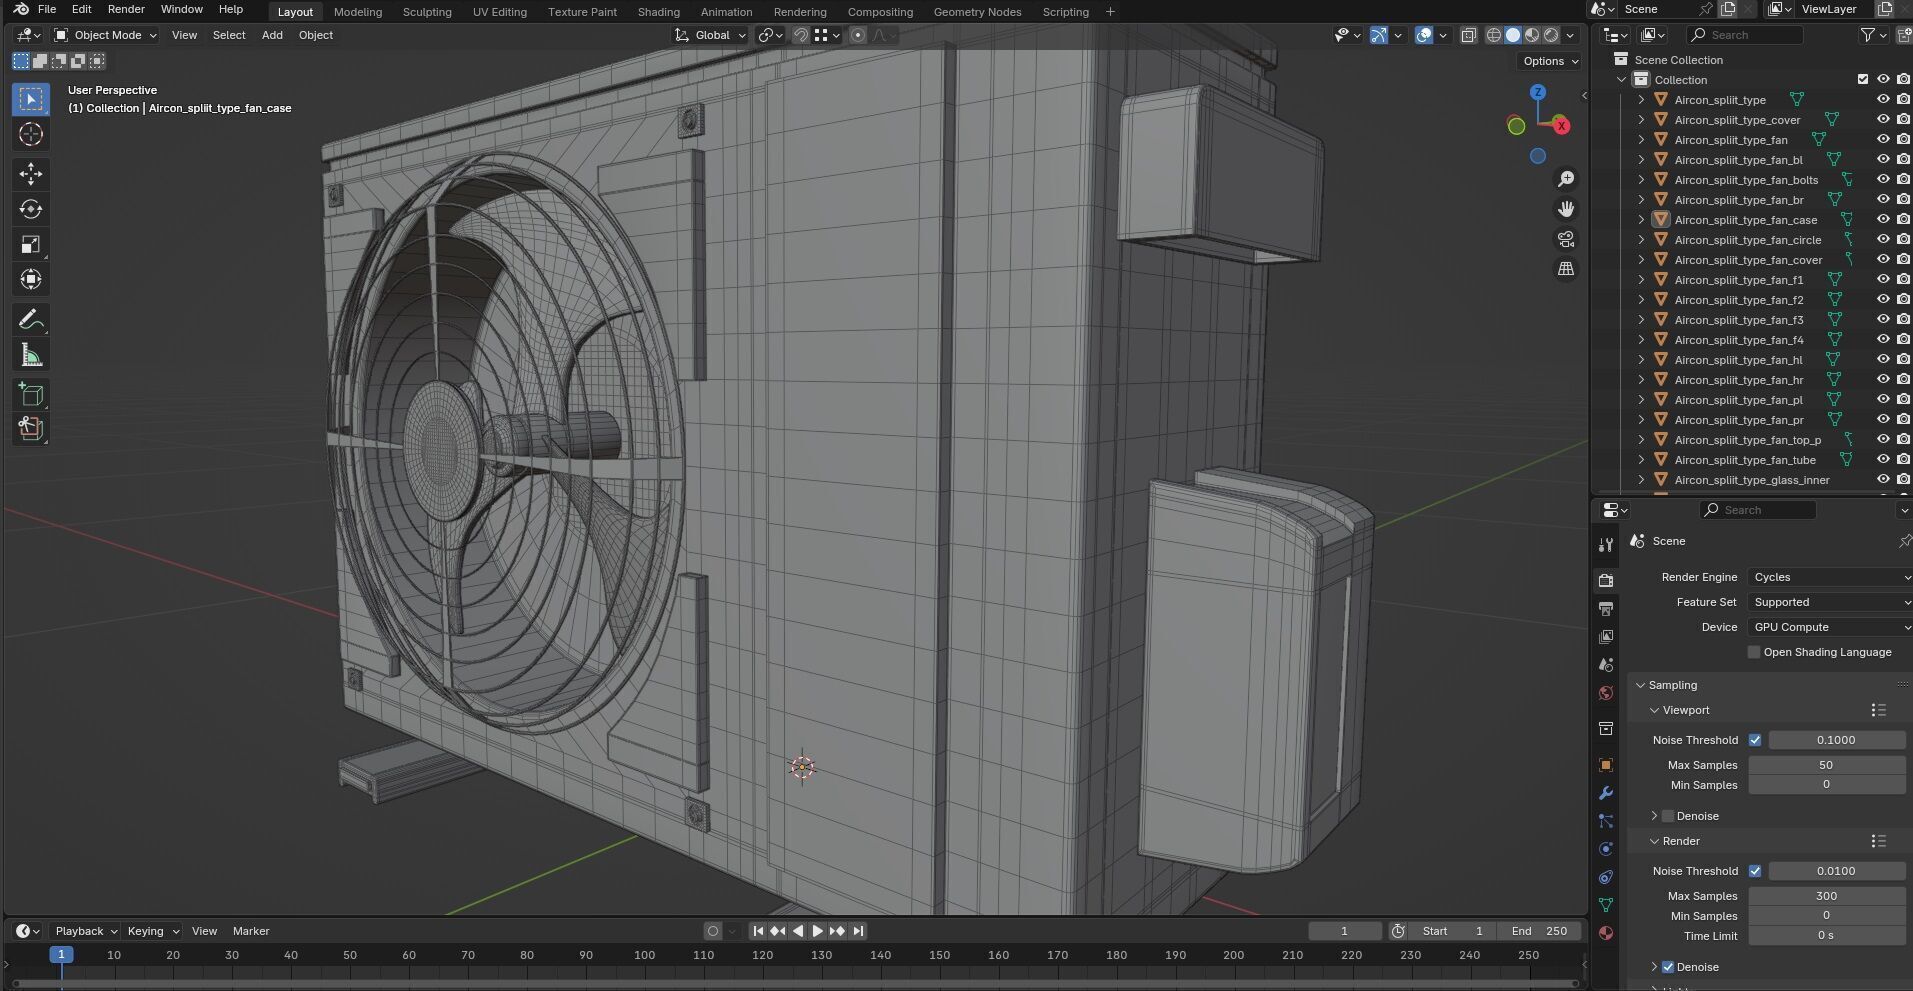
Task: Switch to wireframe viewport shading
Action: (x=1494, y=35)
